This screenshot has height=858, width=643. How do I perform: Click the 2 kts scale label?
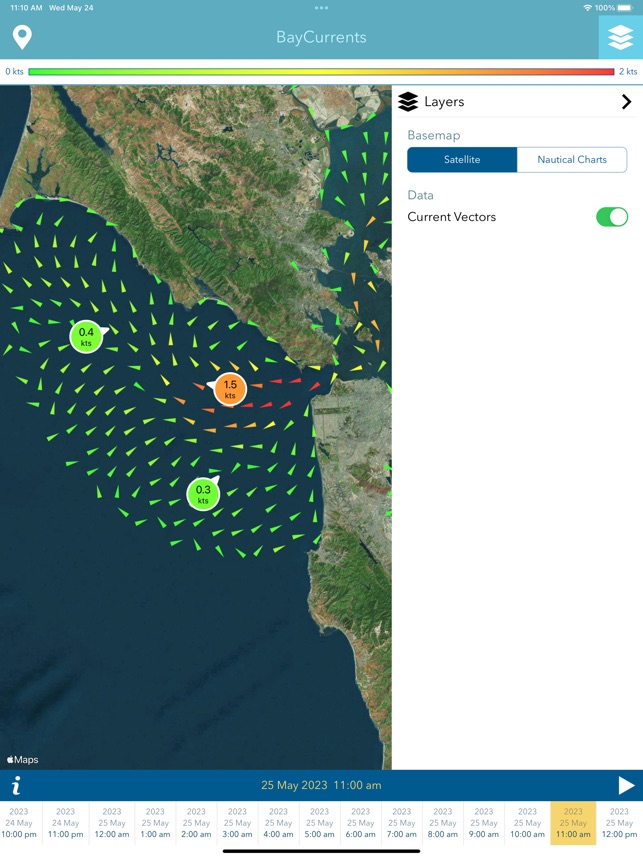point(628,72)
